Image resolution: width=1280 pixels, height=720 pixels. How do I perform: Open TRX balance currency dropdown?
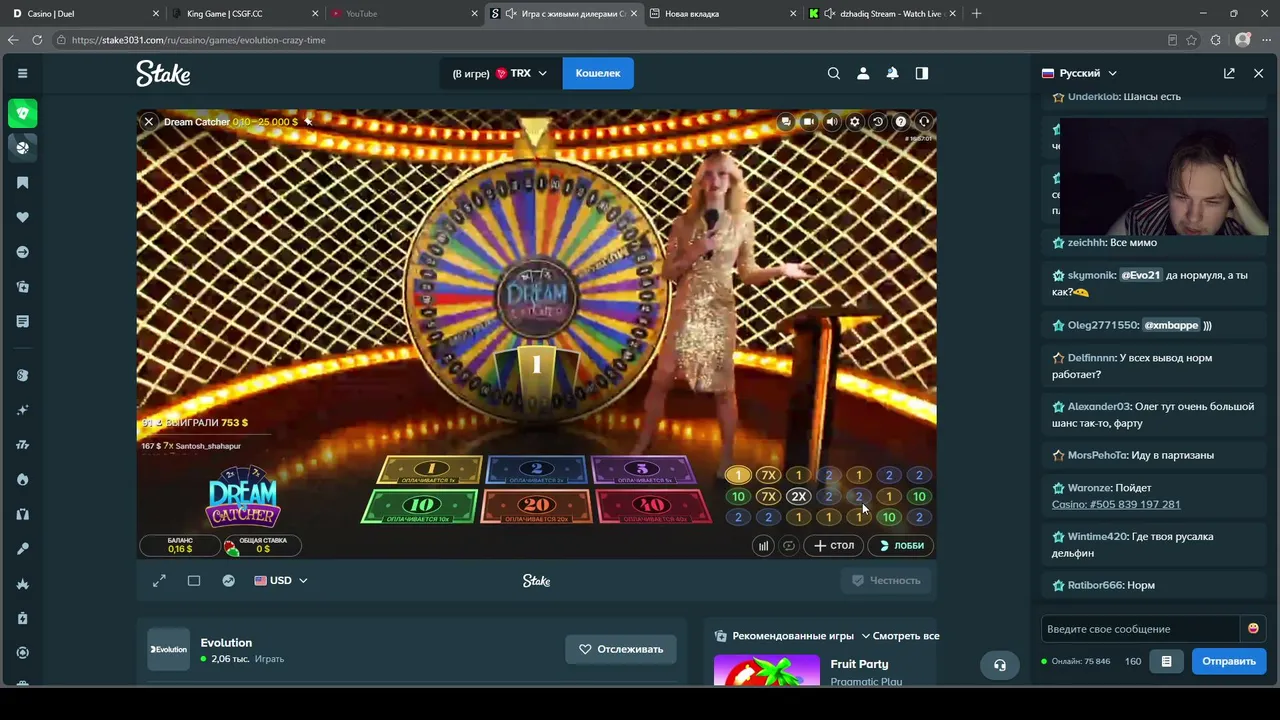click(501, 73)
